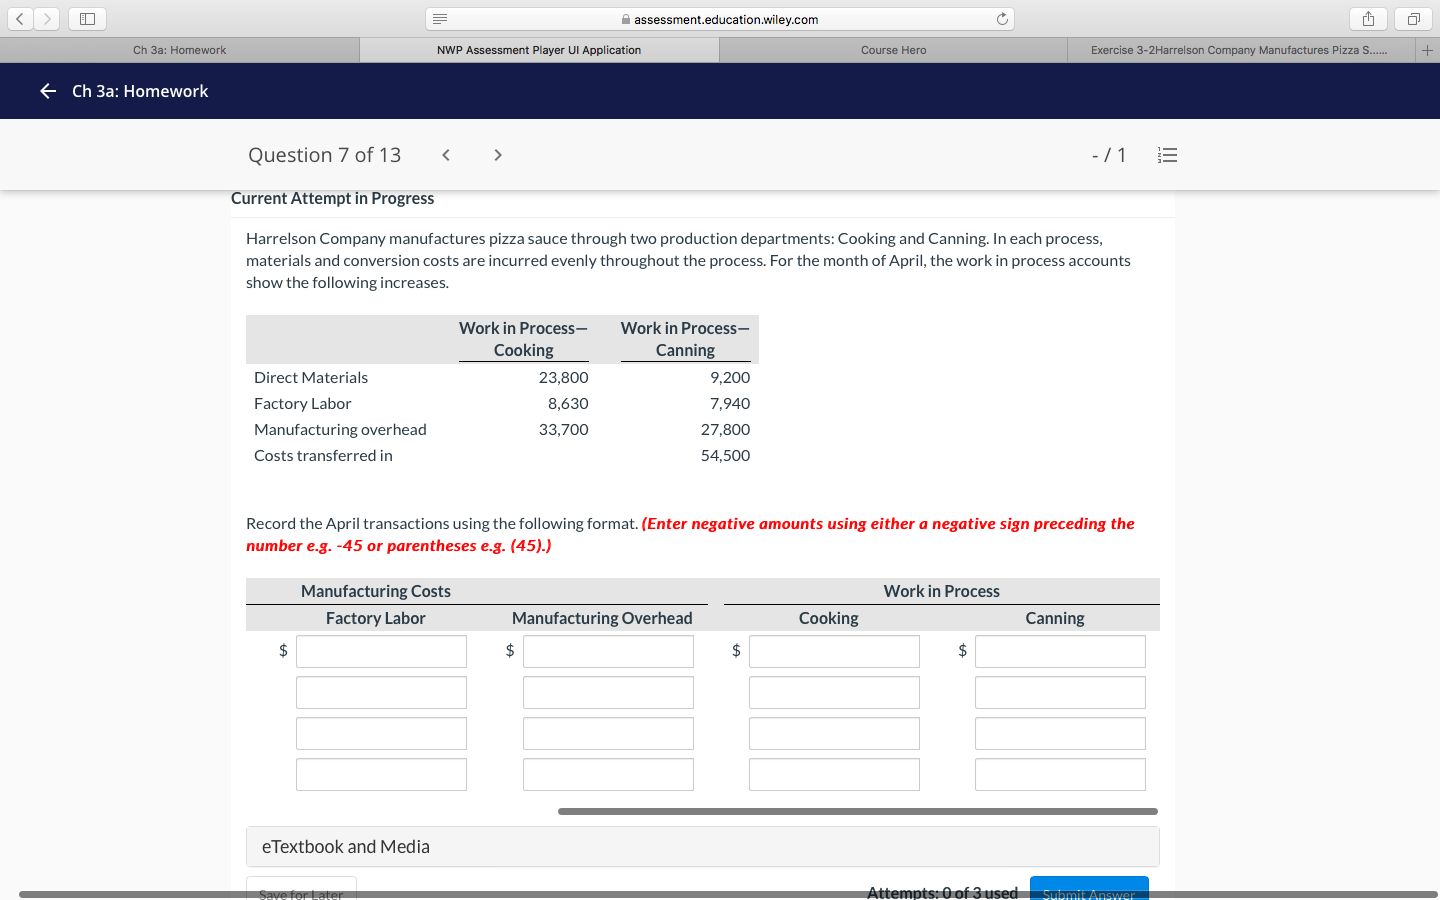The width and height of the screenshot is (1440, 900).
Task: Click the Show All Tabs icon
Action: pyautogui.click(x=1411, y=18)
